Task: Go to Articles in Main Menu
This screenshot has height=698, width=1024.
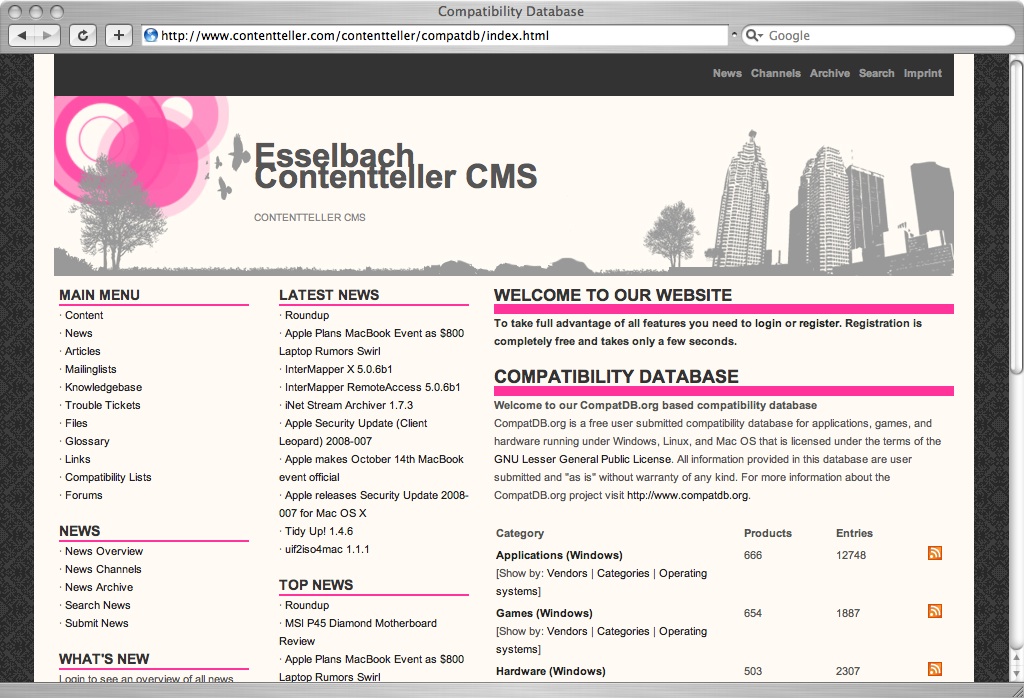Action: pos(82,351)
